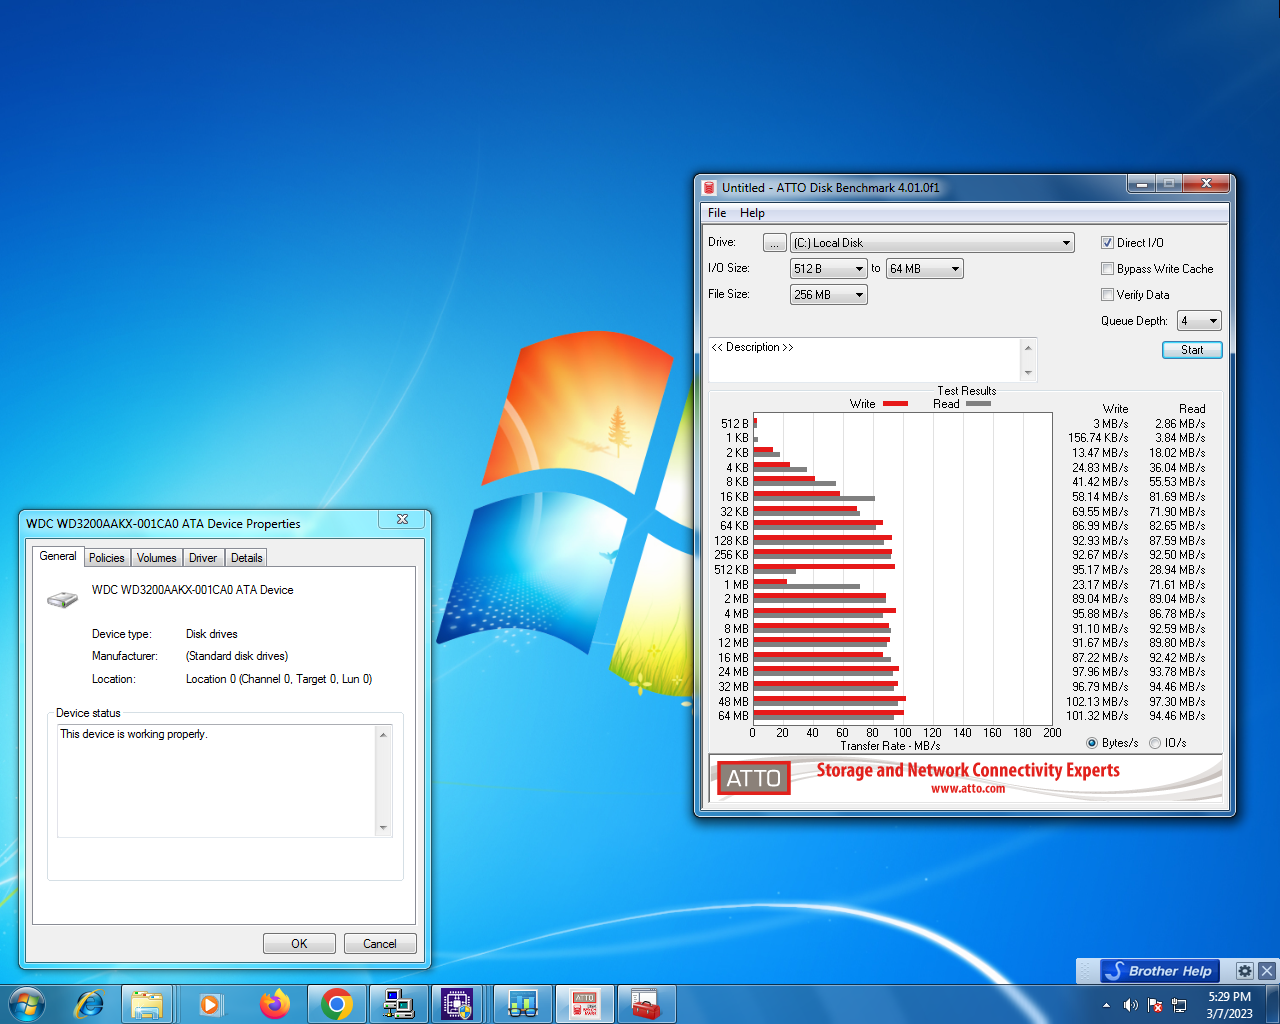Open the Queue Depth dropdown
Viewport: 1280px width, 1024px height.
pyautogui.click(x=1199, y=321)
